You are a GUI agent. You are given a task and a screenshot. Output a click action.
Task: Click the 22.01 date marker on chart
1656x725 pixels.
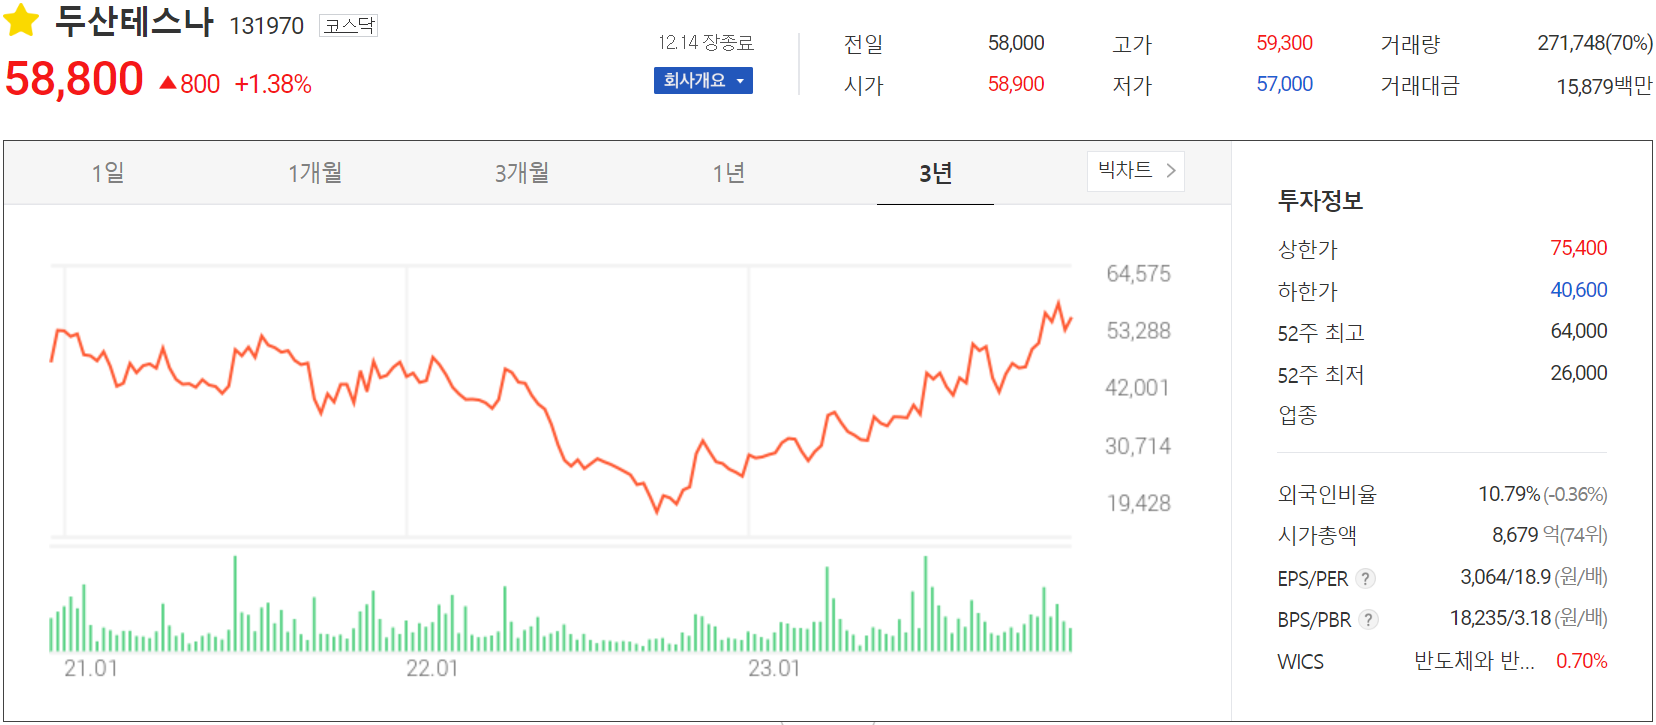click(432, 668)
